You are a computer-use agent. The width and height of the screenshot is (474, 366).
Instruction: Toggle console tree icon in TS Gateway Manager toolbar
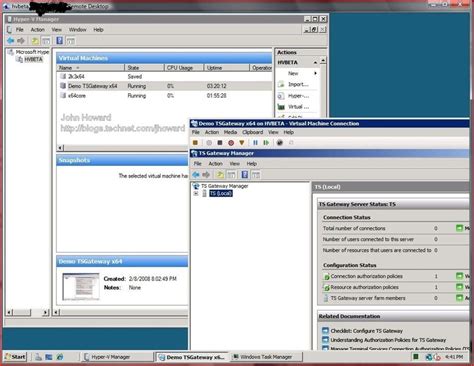click(231, 174)
